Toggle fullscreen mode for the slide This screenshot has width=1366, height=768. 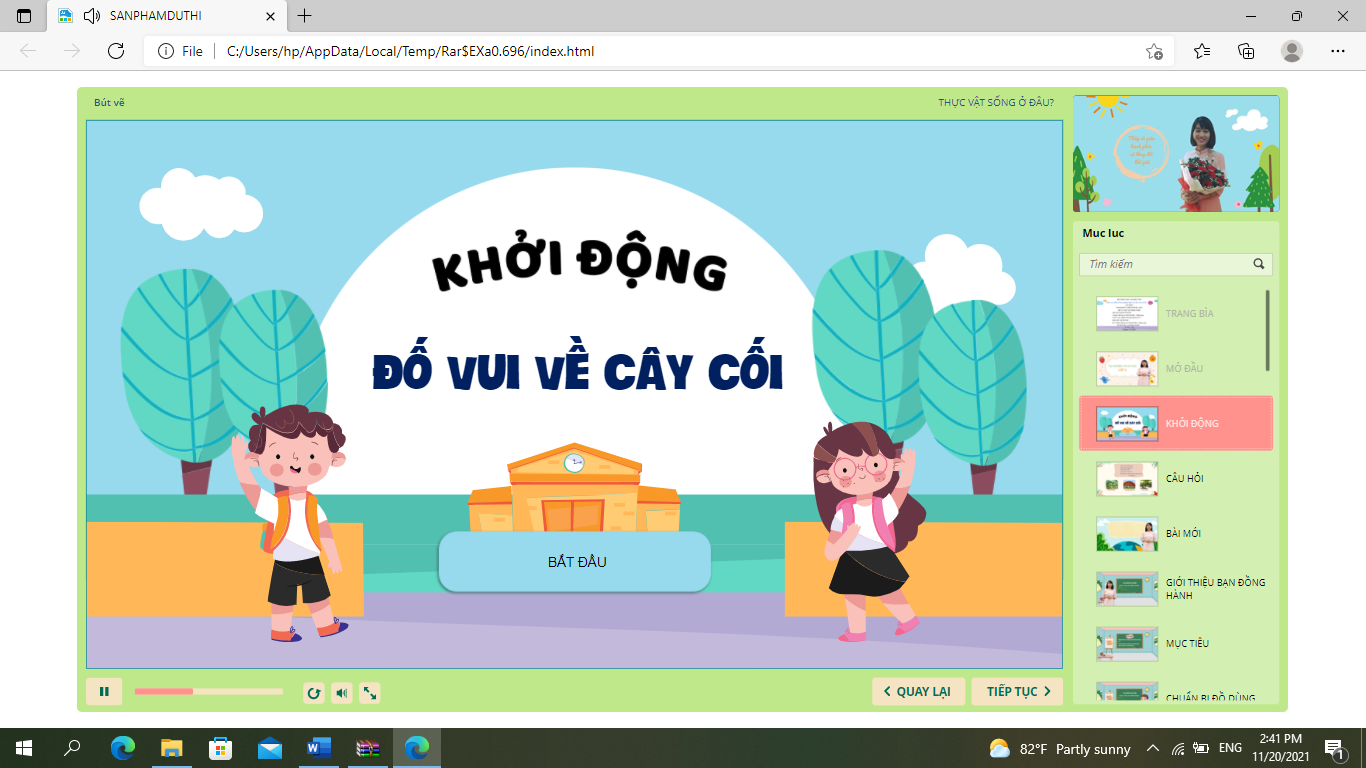coord(369,693)
